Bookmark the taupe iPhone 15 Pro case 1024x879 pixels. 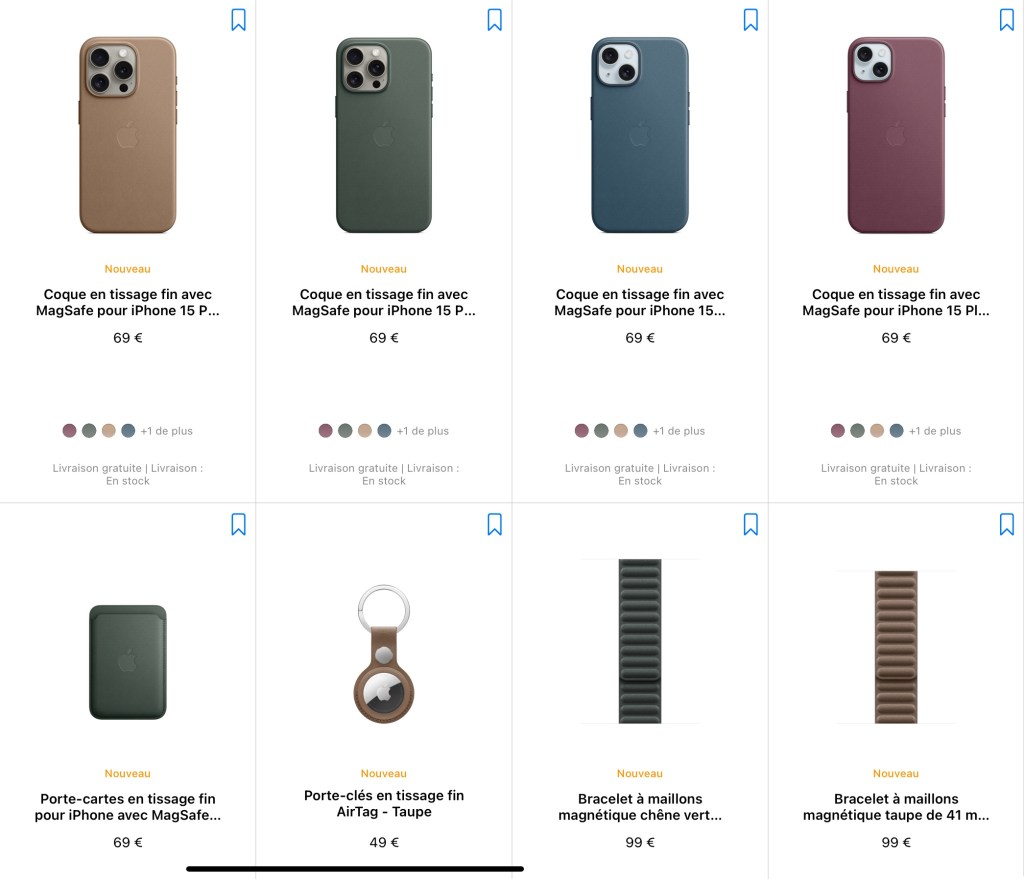point(238,20)
